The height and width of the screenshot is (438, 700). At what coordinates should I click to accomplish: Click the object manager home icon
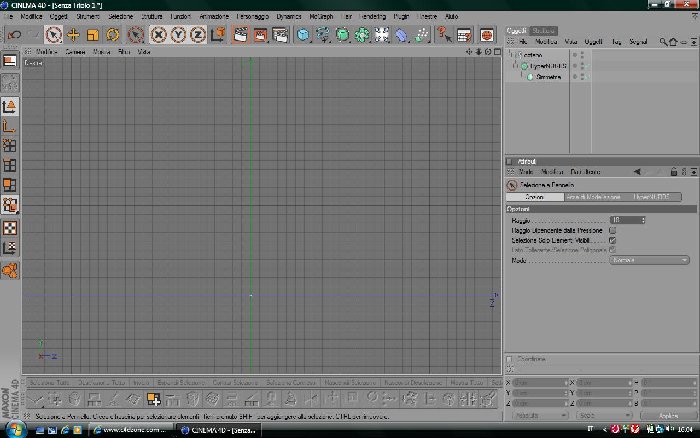[x=673, y=42]
